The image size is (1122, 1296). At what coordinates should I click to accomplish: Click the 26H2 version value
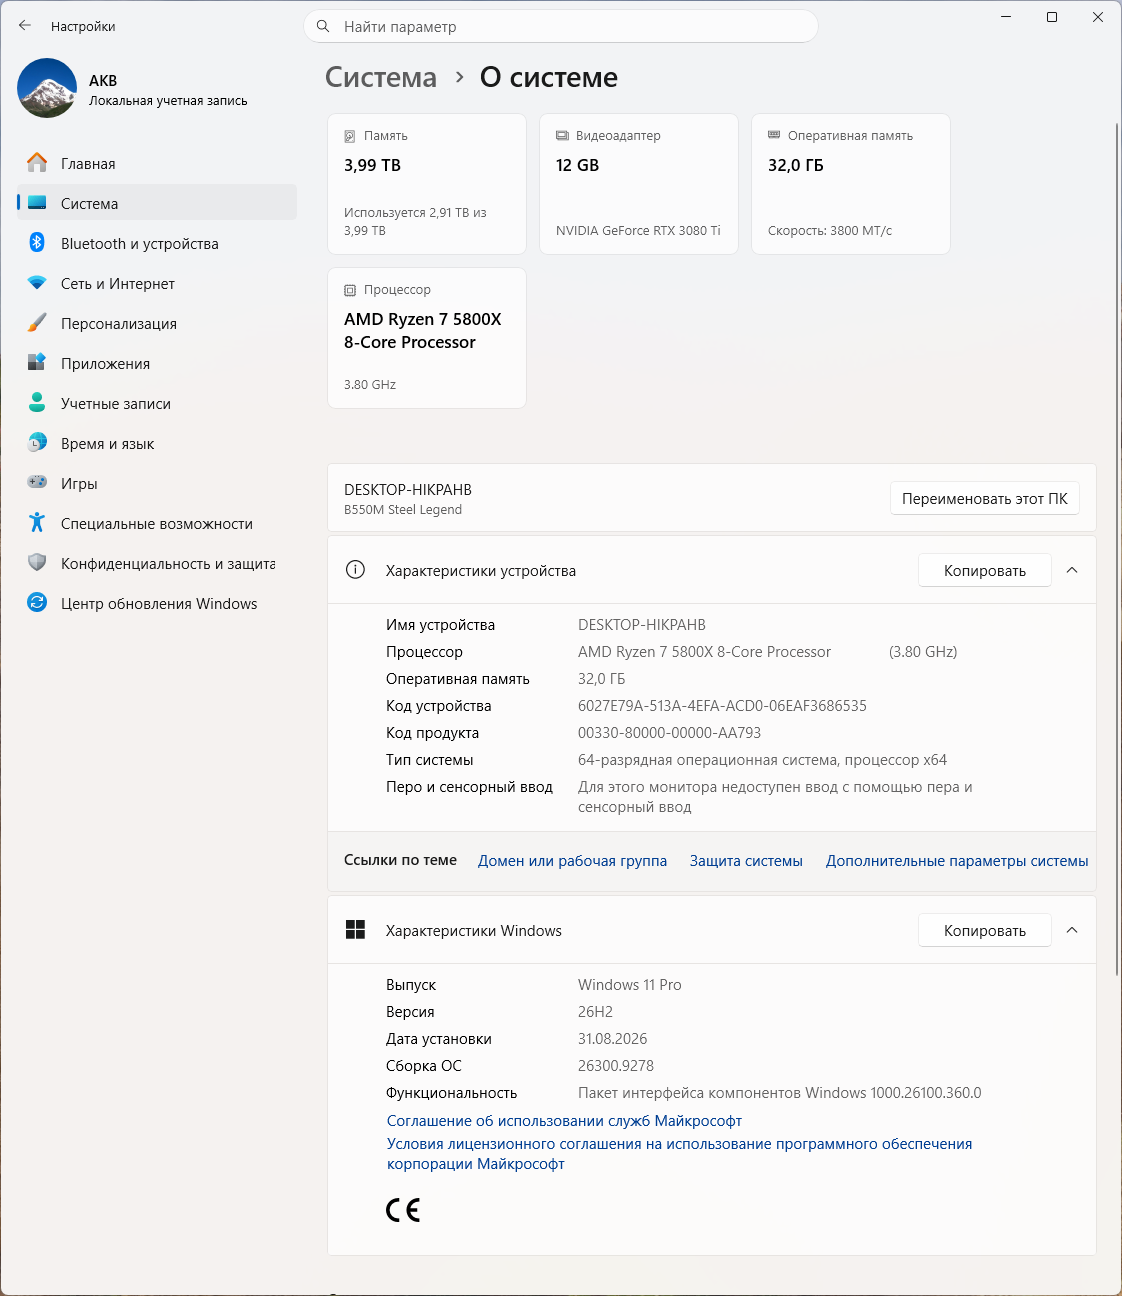pos(595,1011)
